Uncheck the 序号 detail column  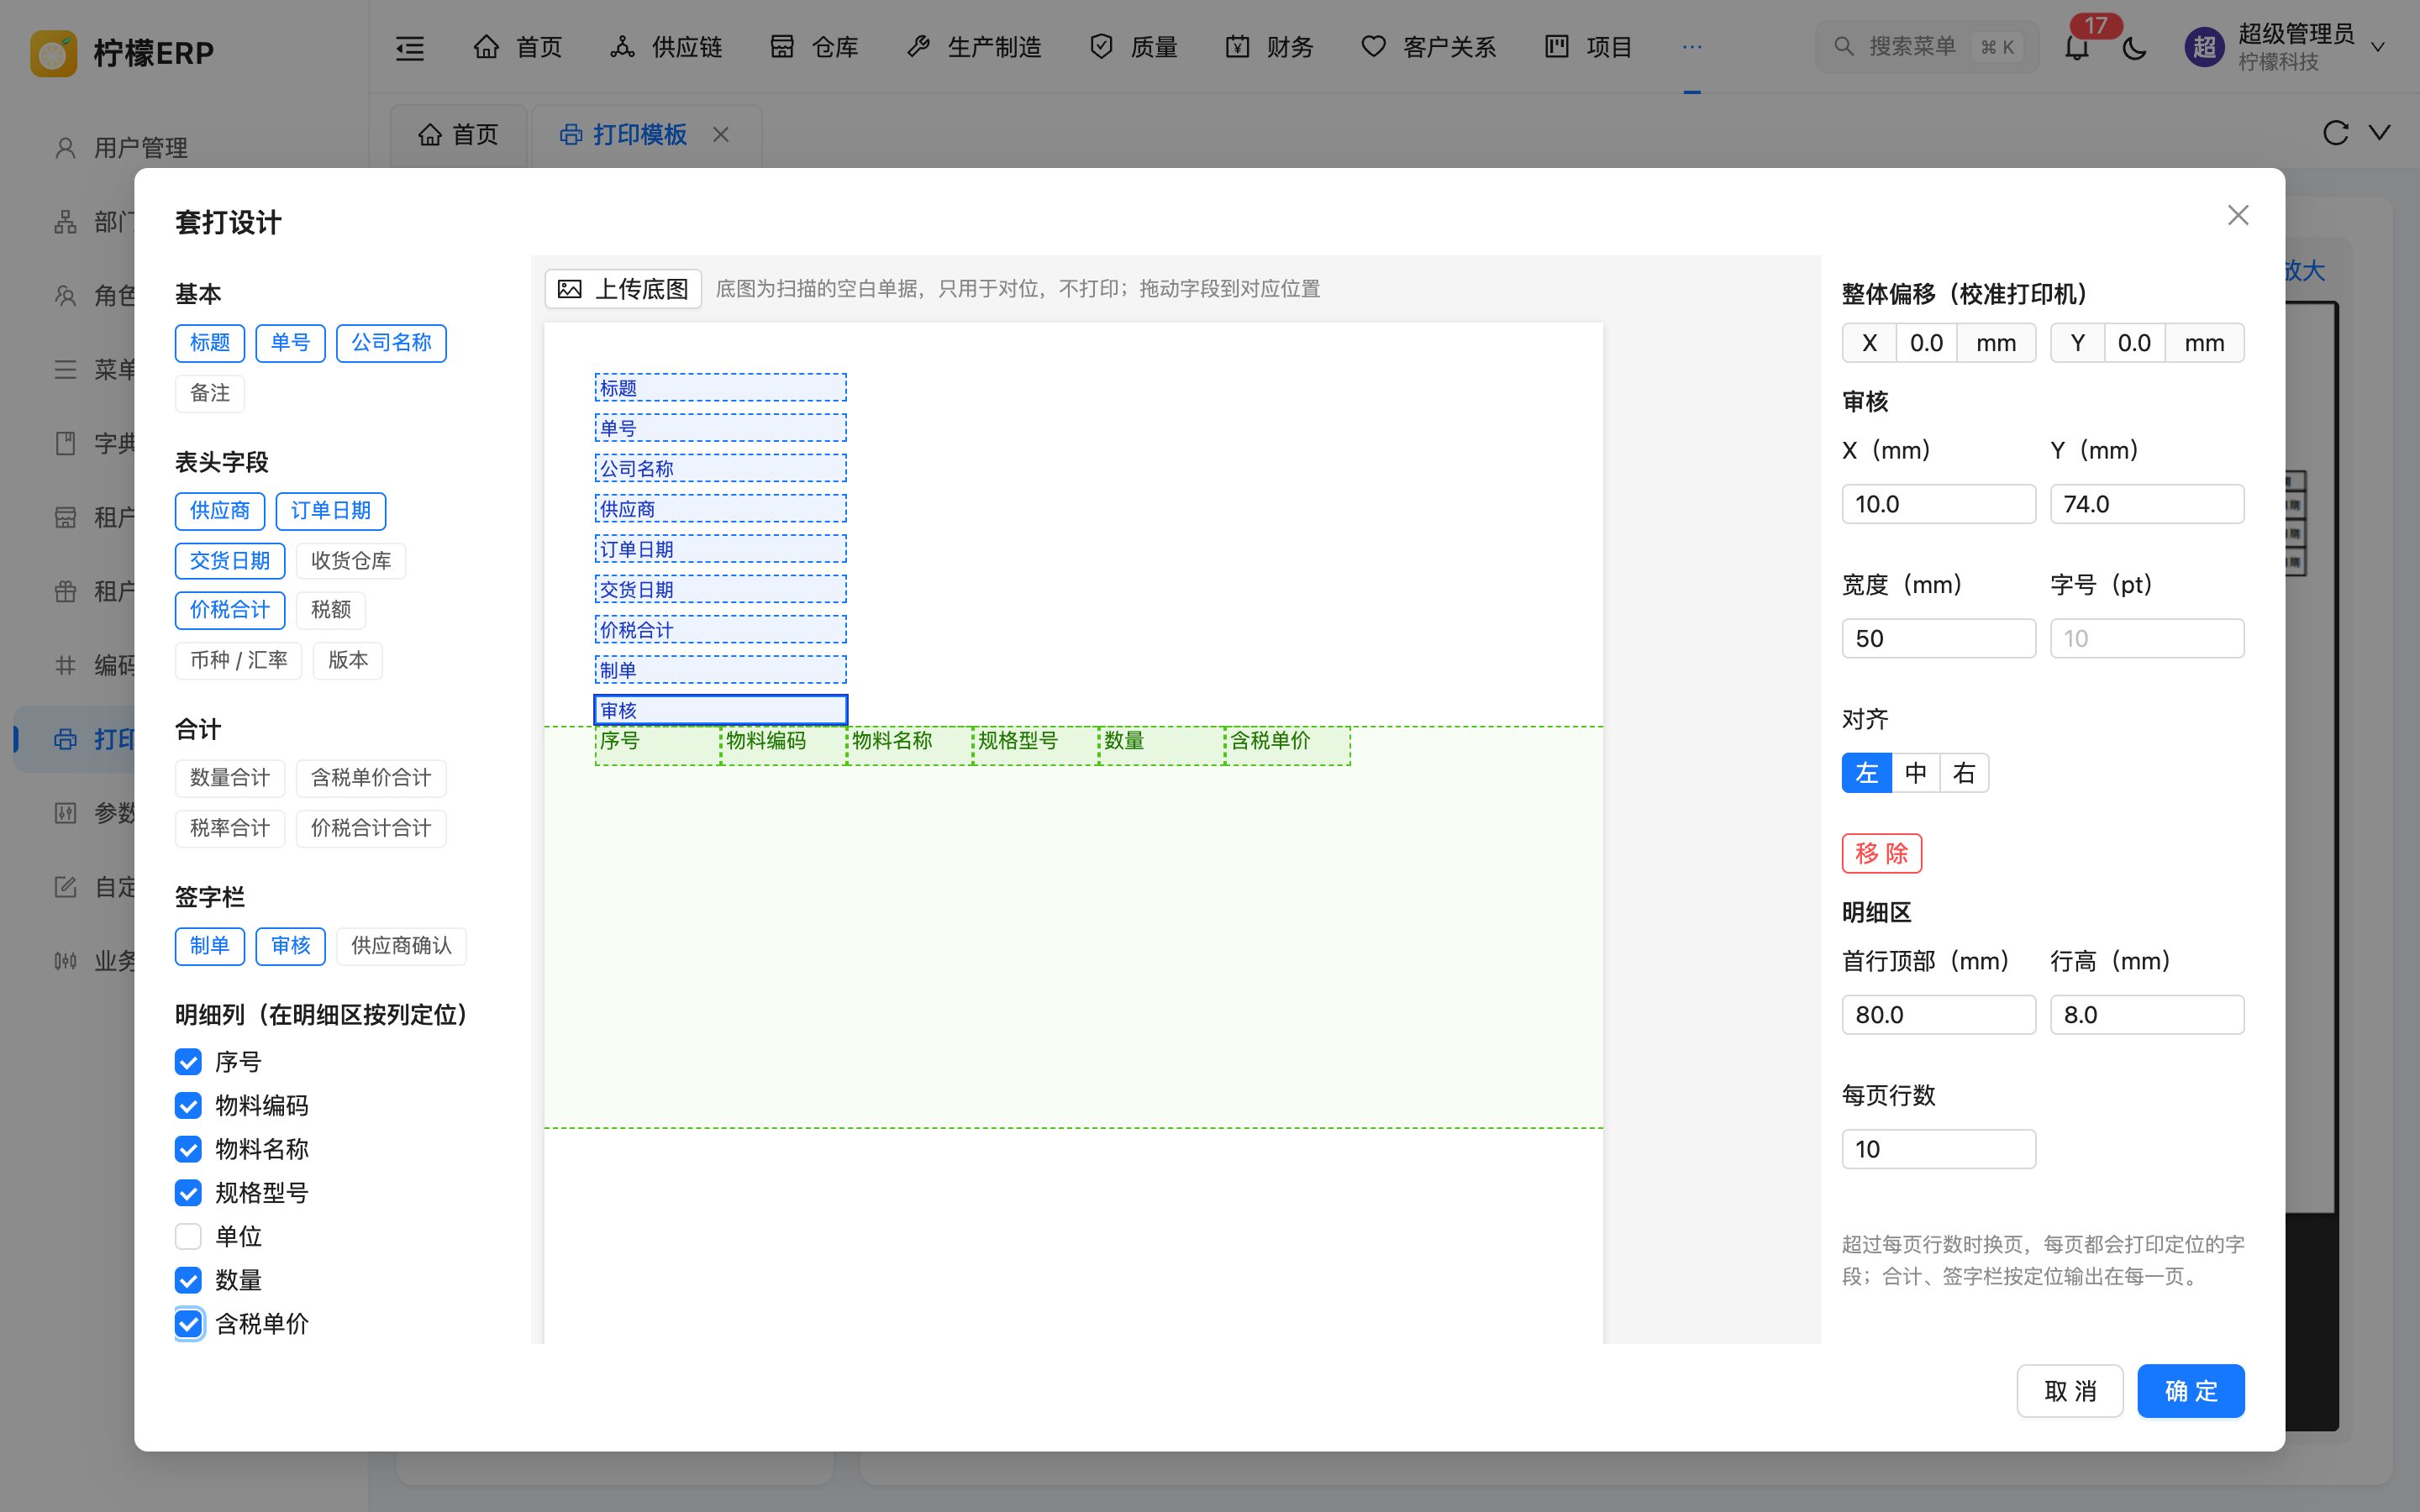click(x=188, y=1062)
